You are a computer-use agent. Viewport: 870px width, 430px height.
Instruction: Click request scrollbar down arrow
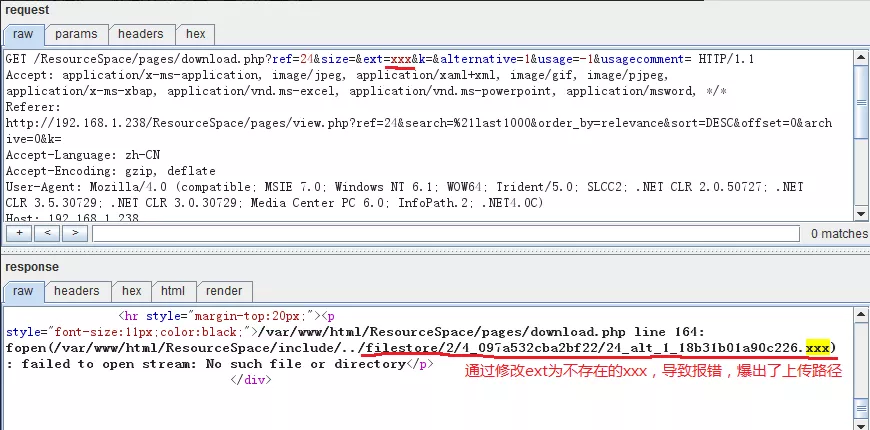(861, 214)
